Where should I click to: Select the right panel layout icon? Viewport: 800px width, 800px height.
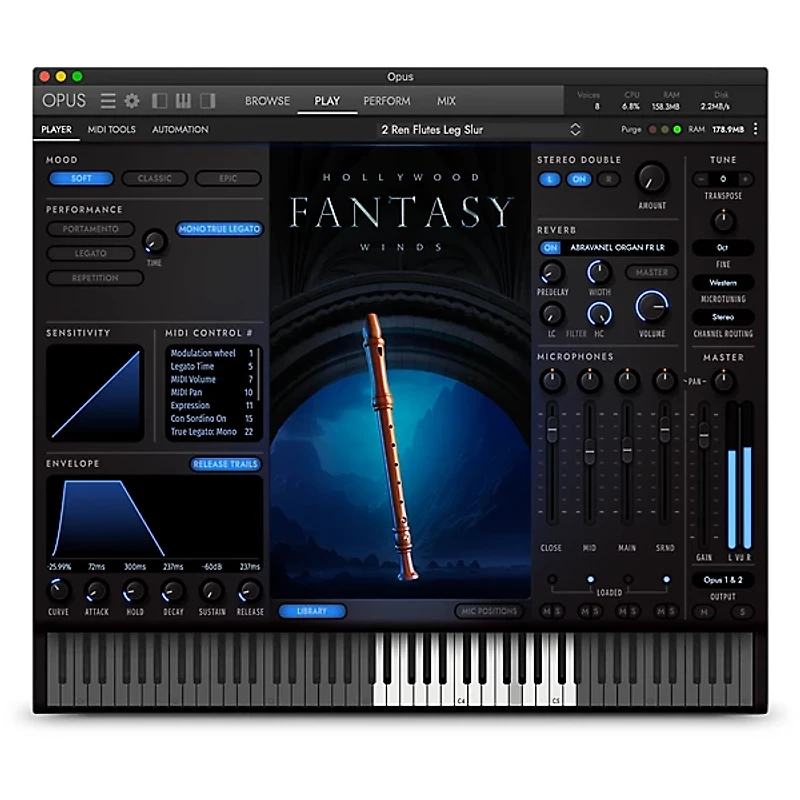coord(208,100)
